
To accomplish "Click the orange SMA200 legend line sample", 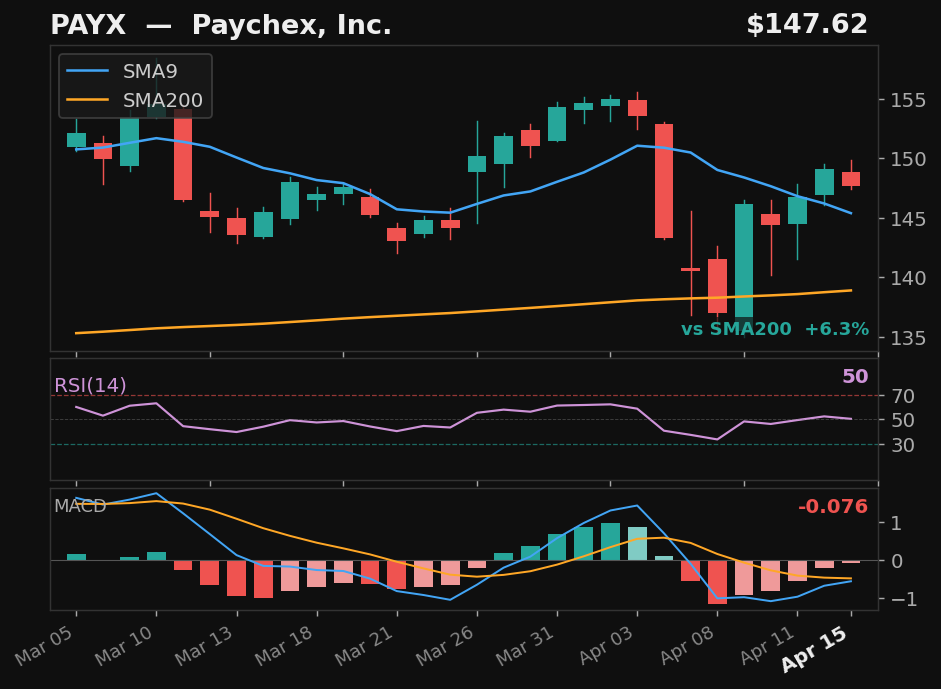I will 88,100.
